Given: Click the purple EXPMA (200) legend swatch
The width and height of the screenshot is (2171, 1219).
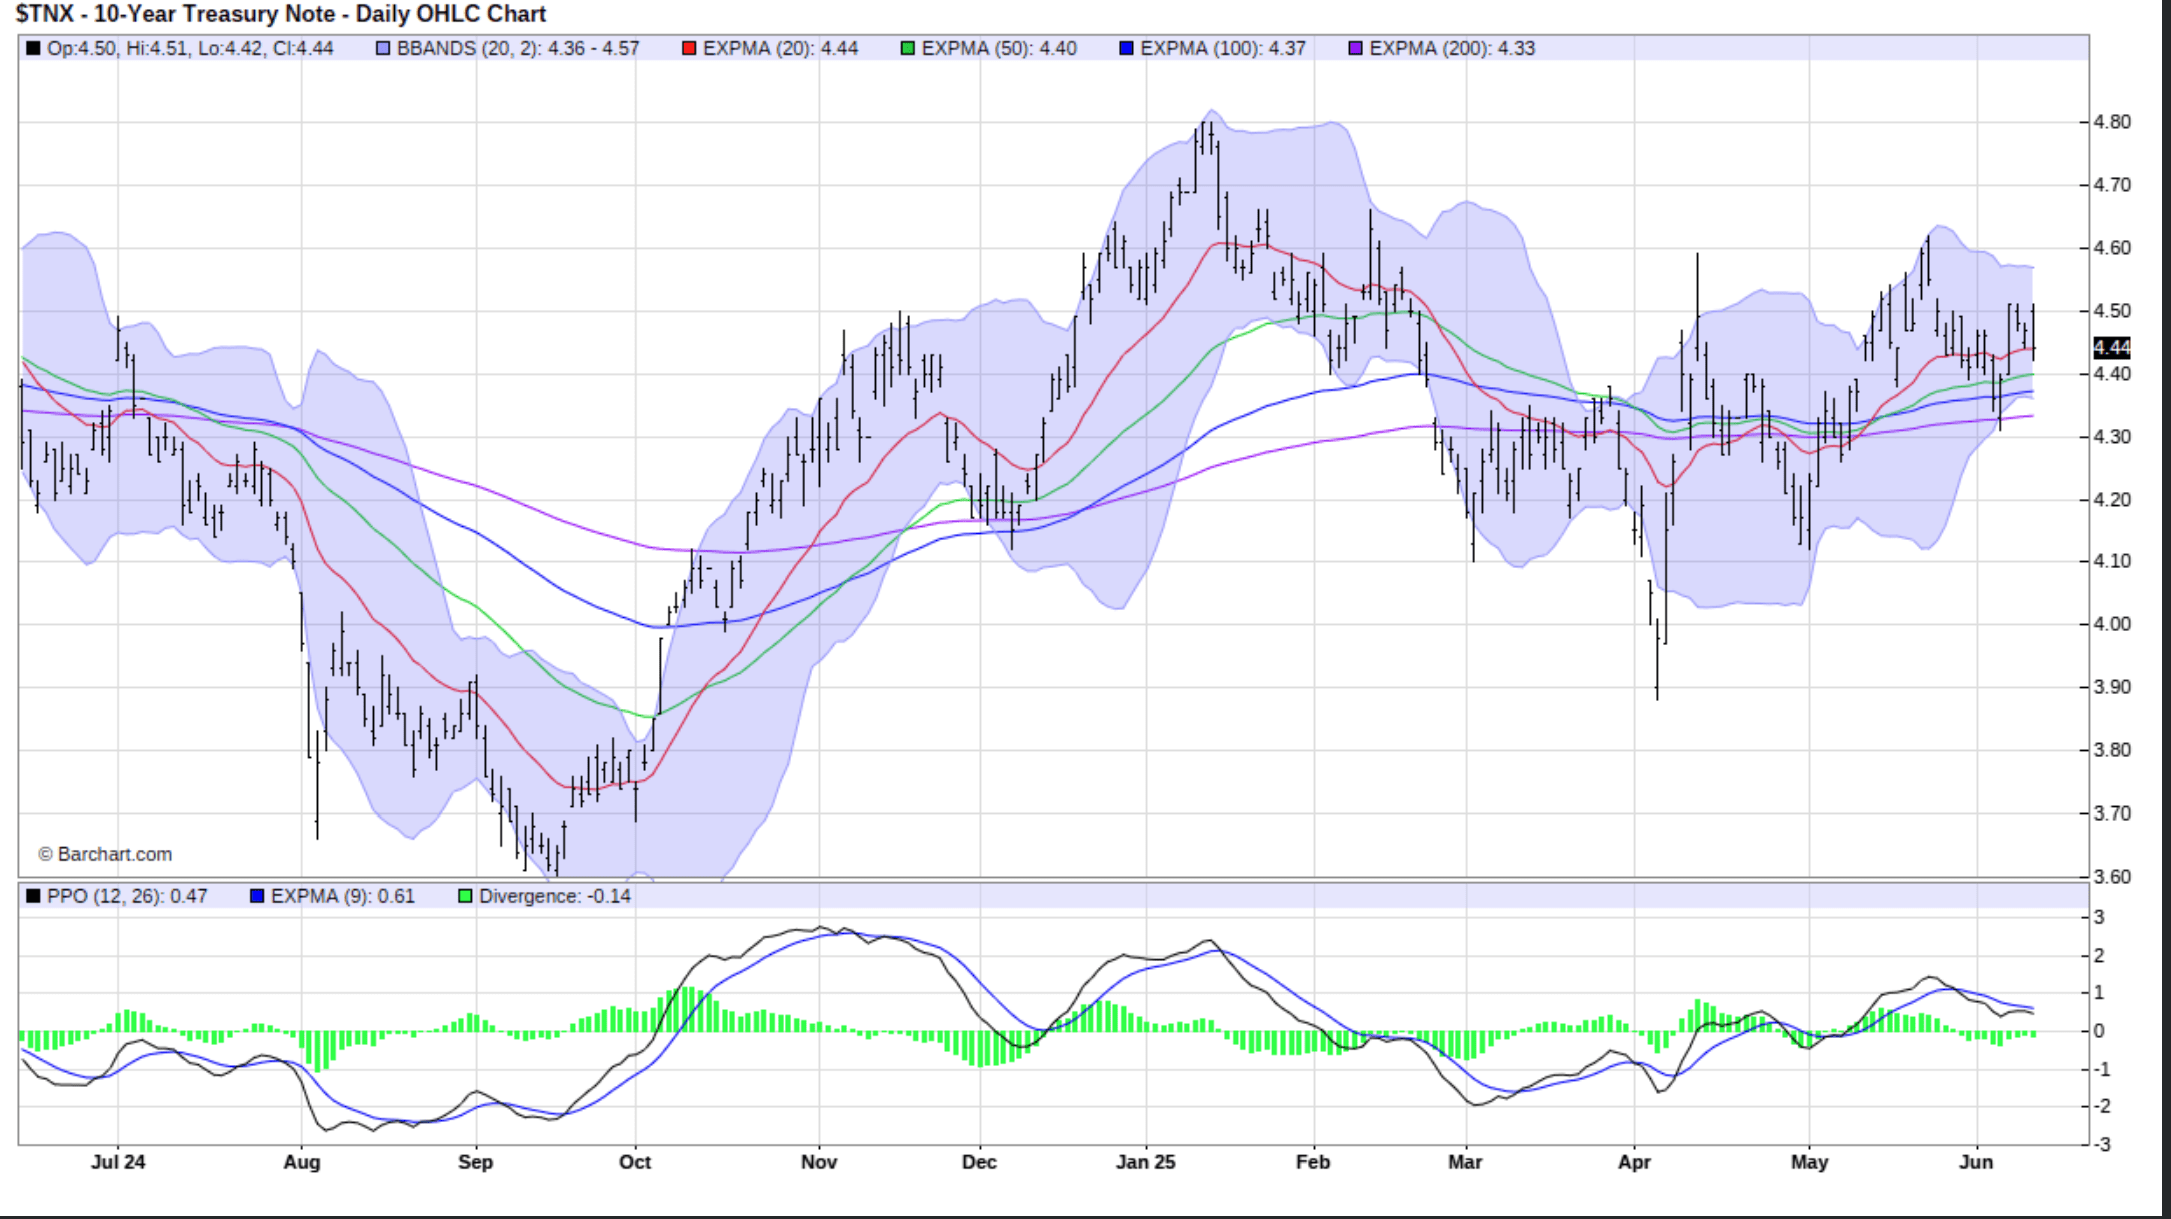Looking at the screenshot, I should tap(1356, 48).
